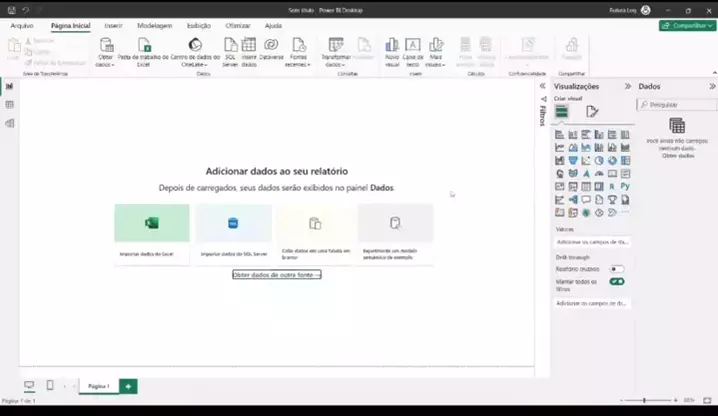718x416 pixels.
Task: Click the user account avatar icon
Action: pyautogui.click(x=646, y=10)
